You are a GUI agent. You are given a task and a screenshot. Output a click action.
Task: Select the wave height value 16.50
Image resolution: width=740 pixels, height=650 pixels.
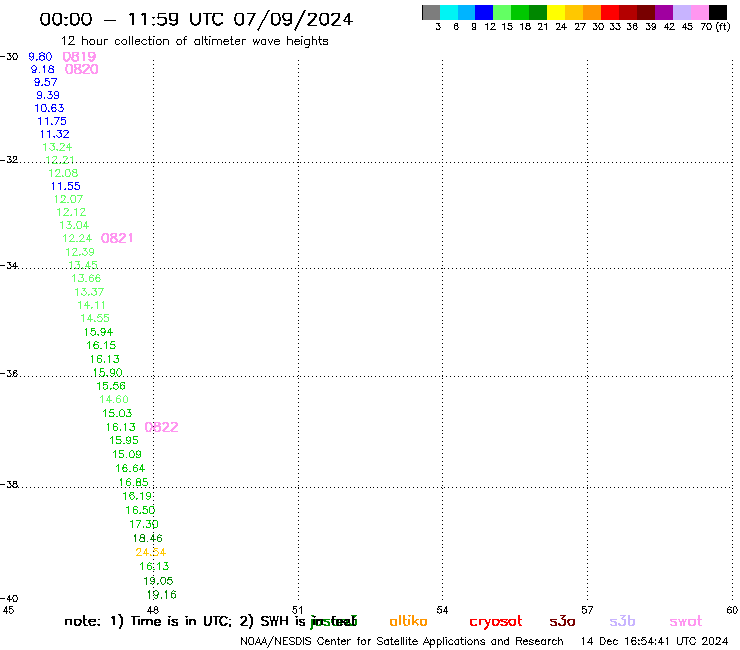tap(140, 510)
